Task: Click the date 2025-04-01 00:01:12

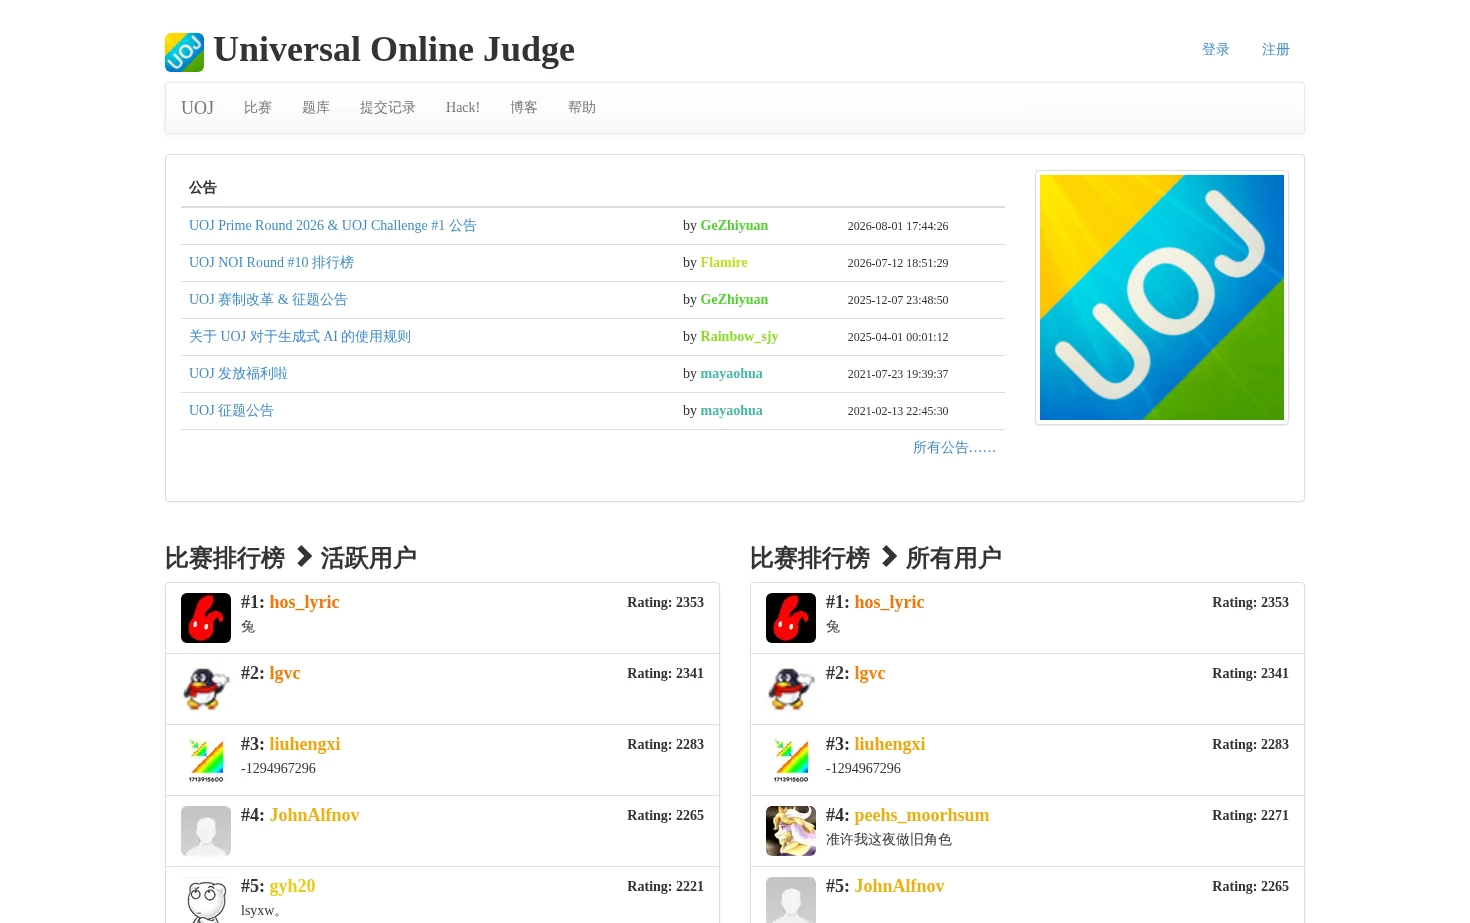Action: [898, 337]
